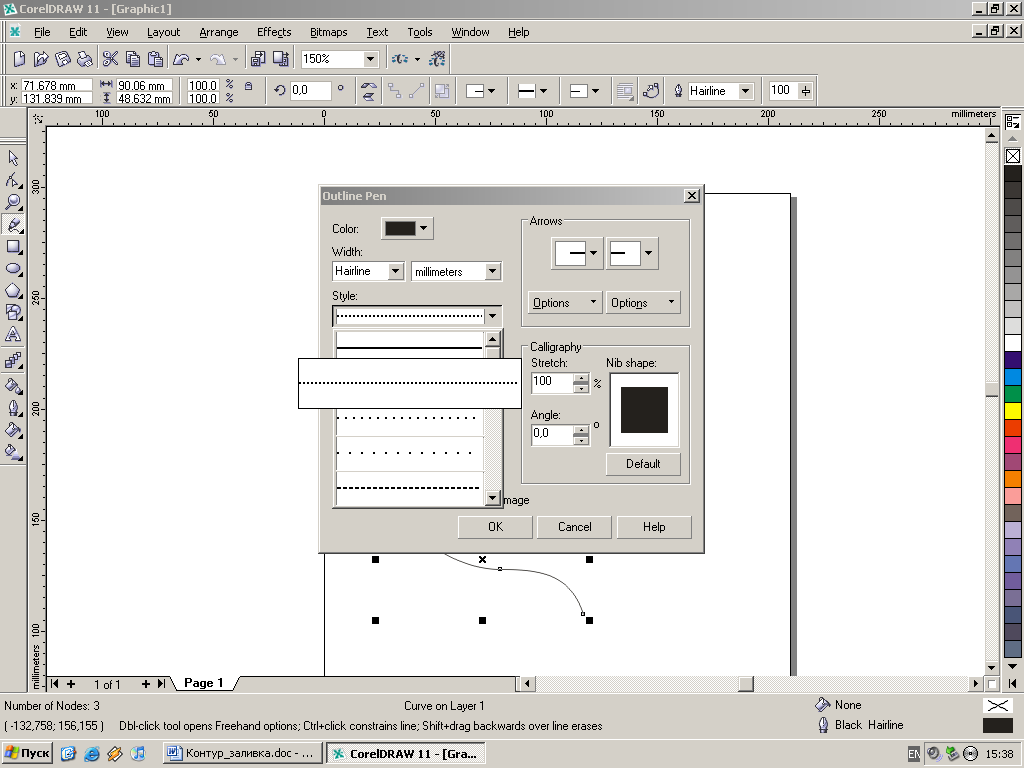The height and width of the screenshot is (768, 1024).
Task: Click the Print icon
Action: [84, 59]
